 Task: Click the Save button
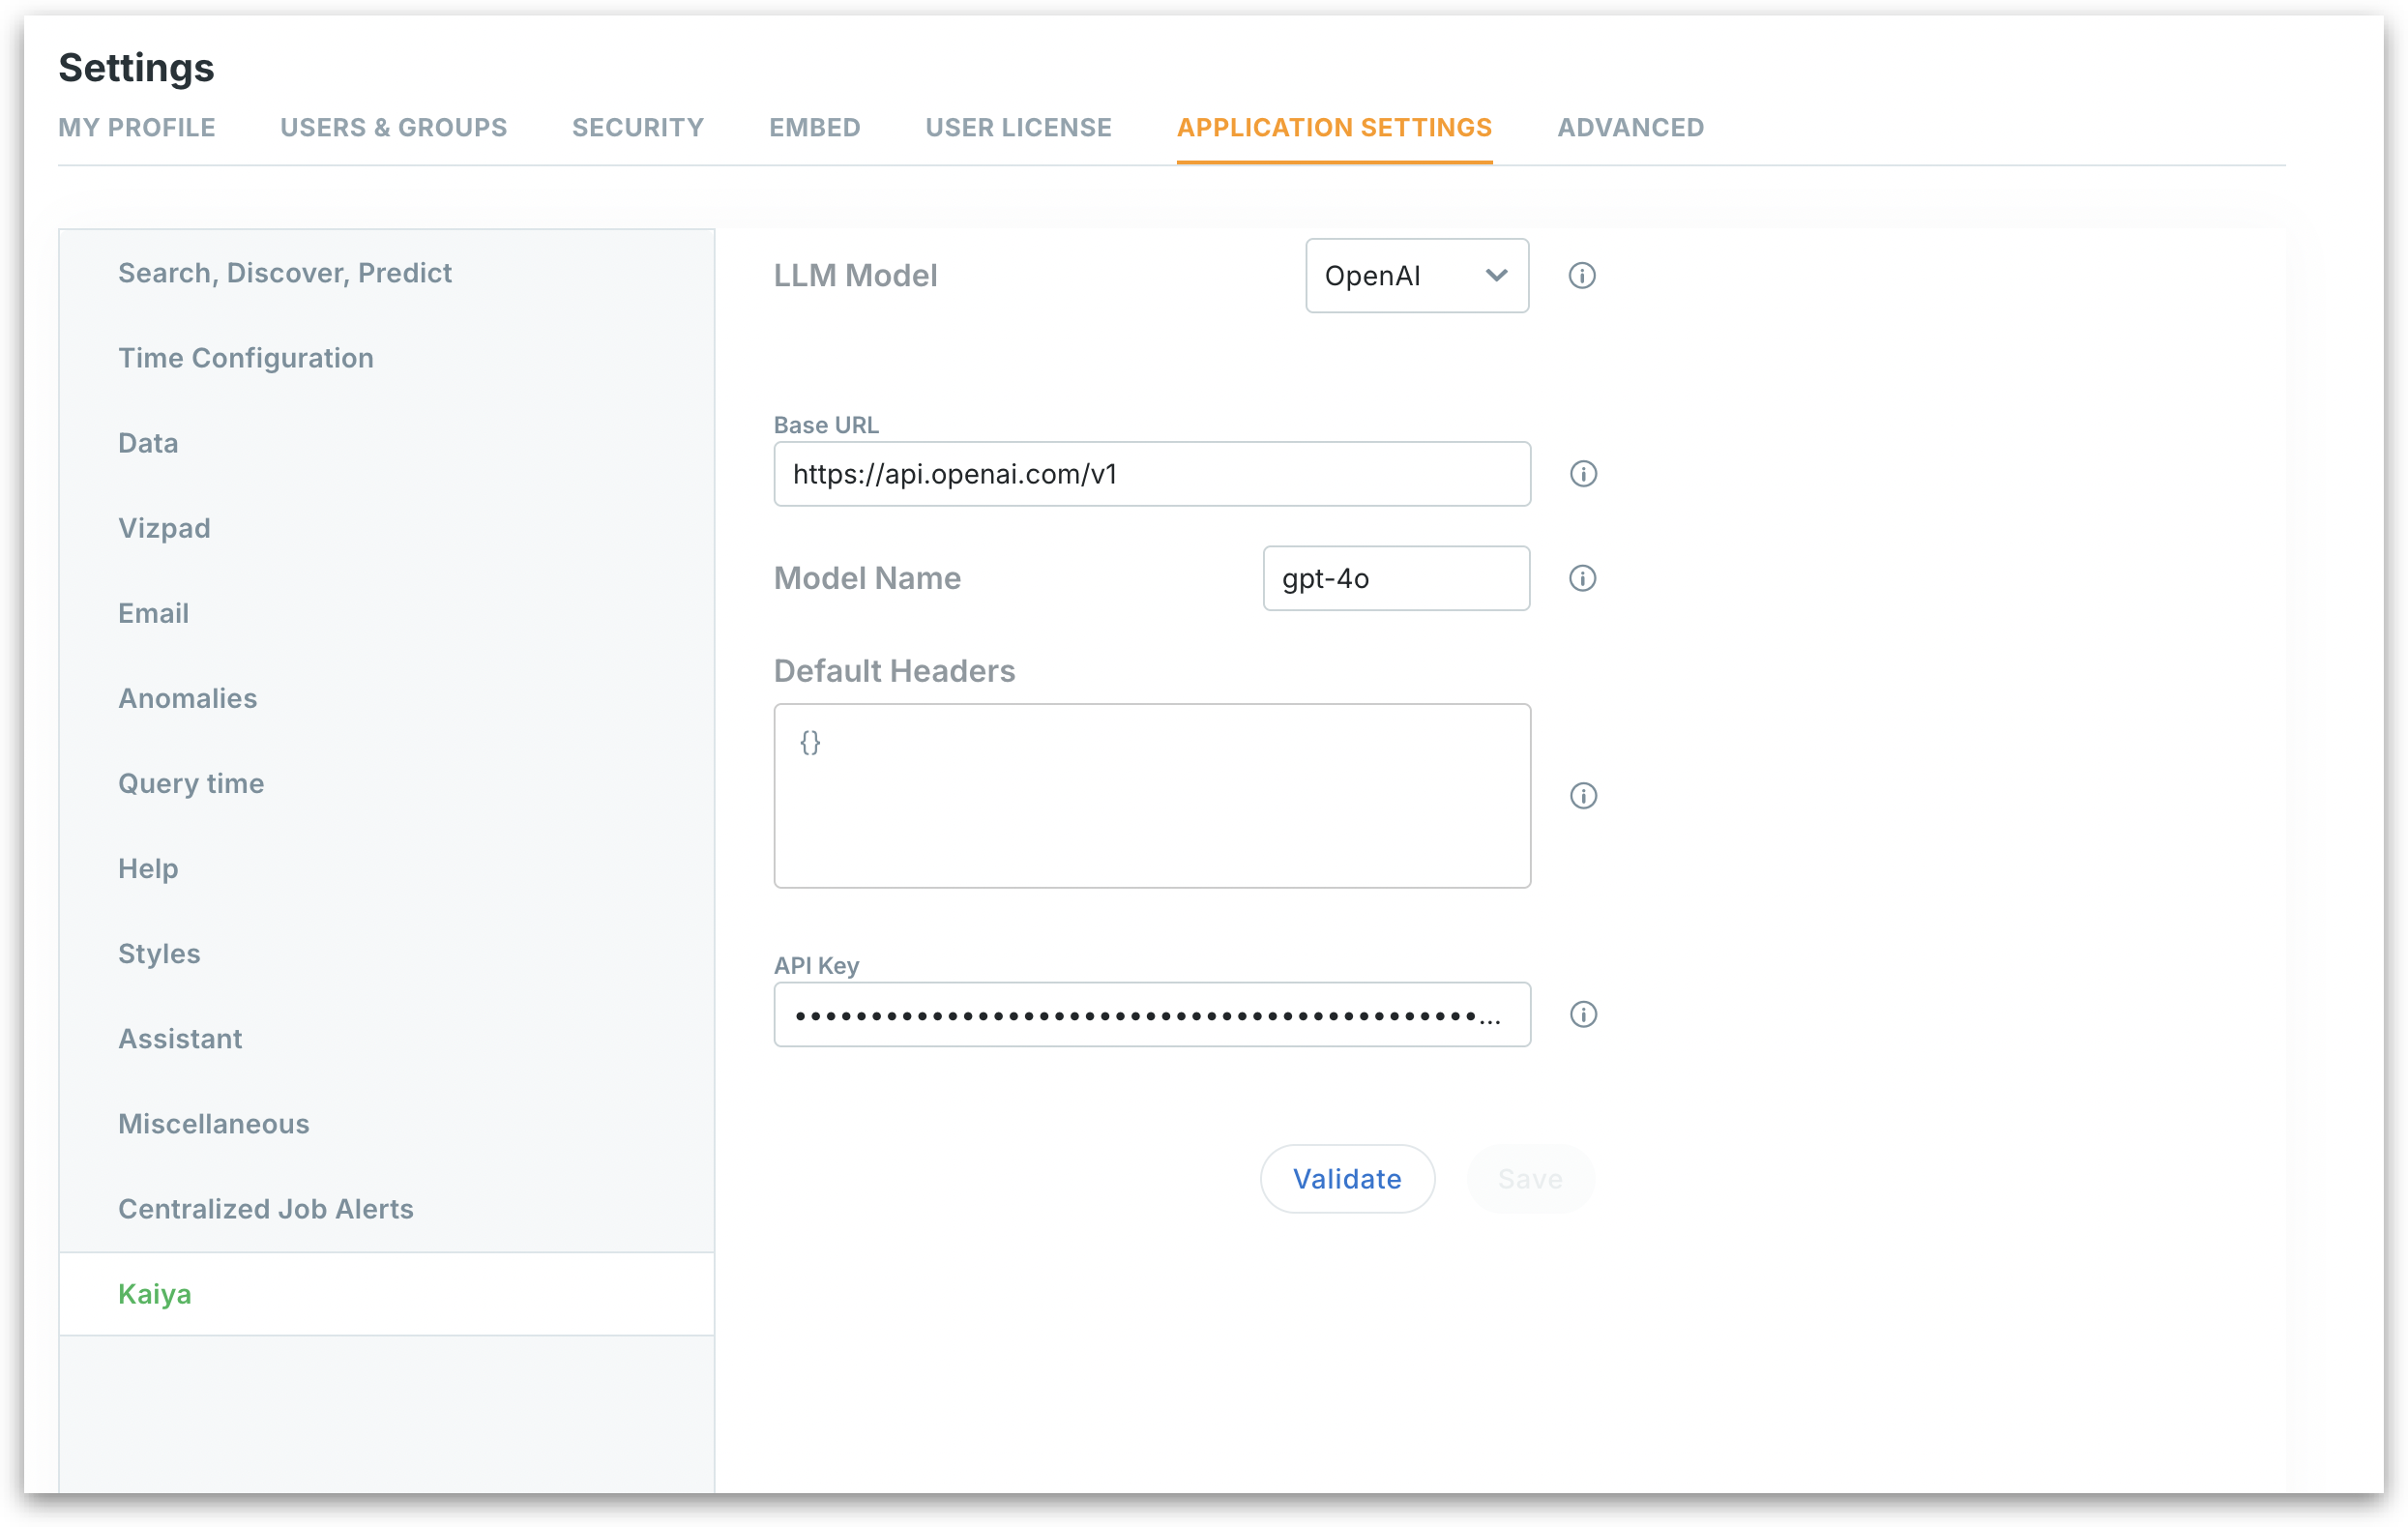click(x=1529, y=1179)
